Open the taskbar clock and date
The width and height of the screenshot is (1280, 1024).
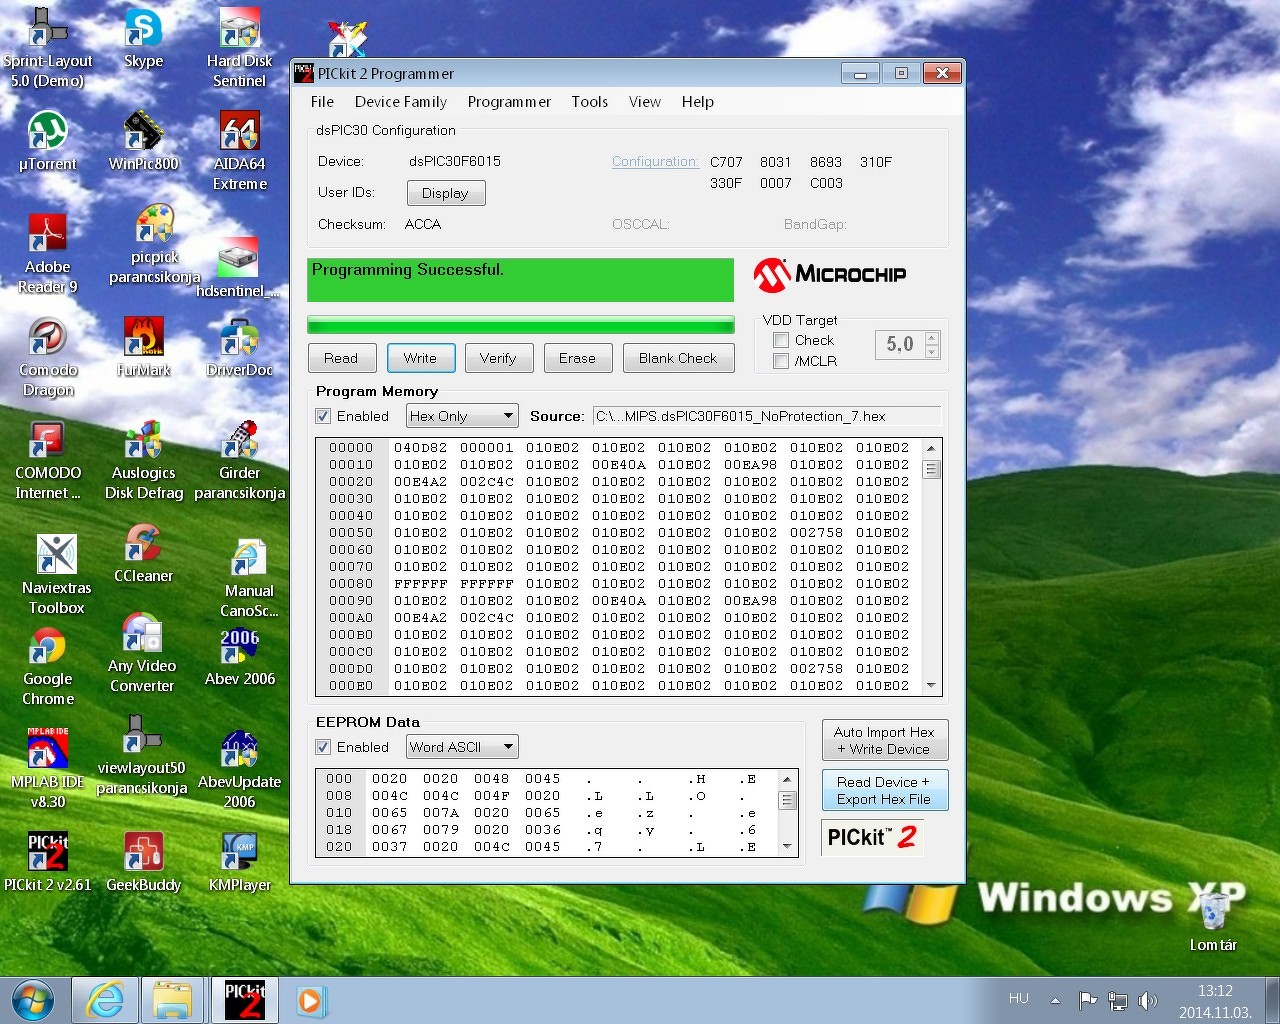pos(1215,1002)
